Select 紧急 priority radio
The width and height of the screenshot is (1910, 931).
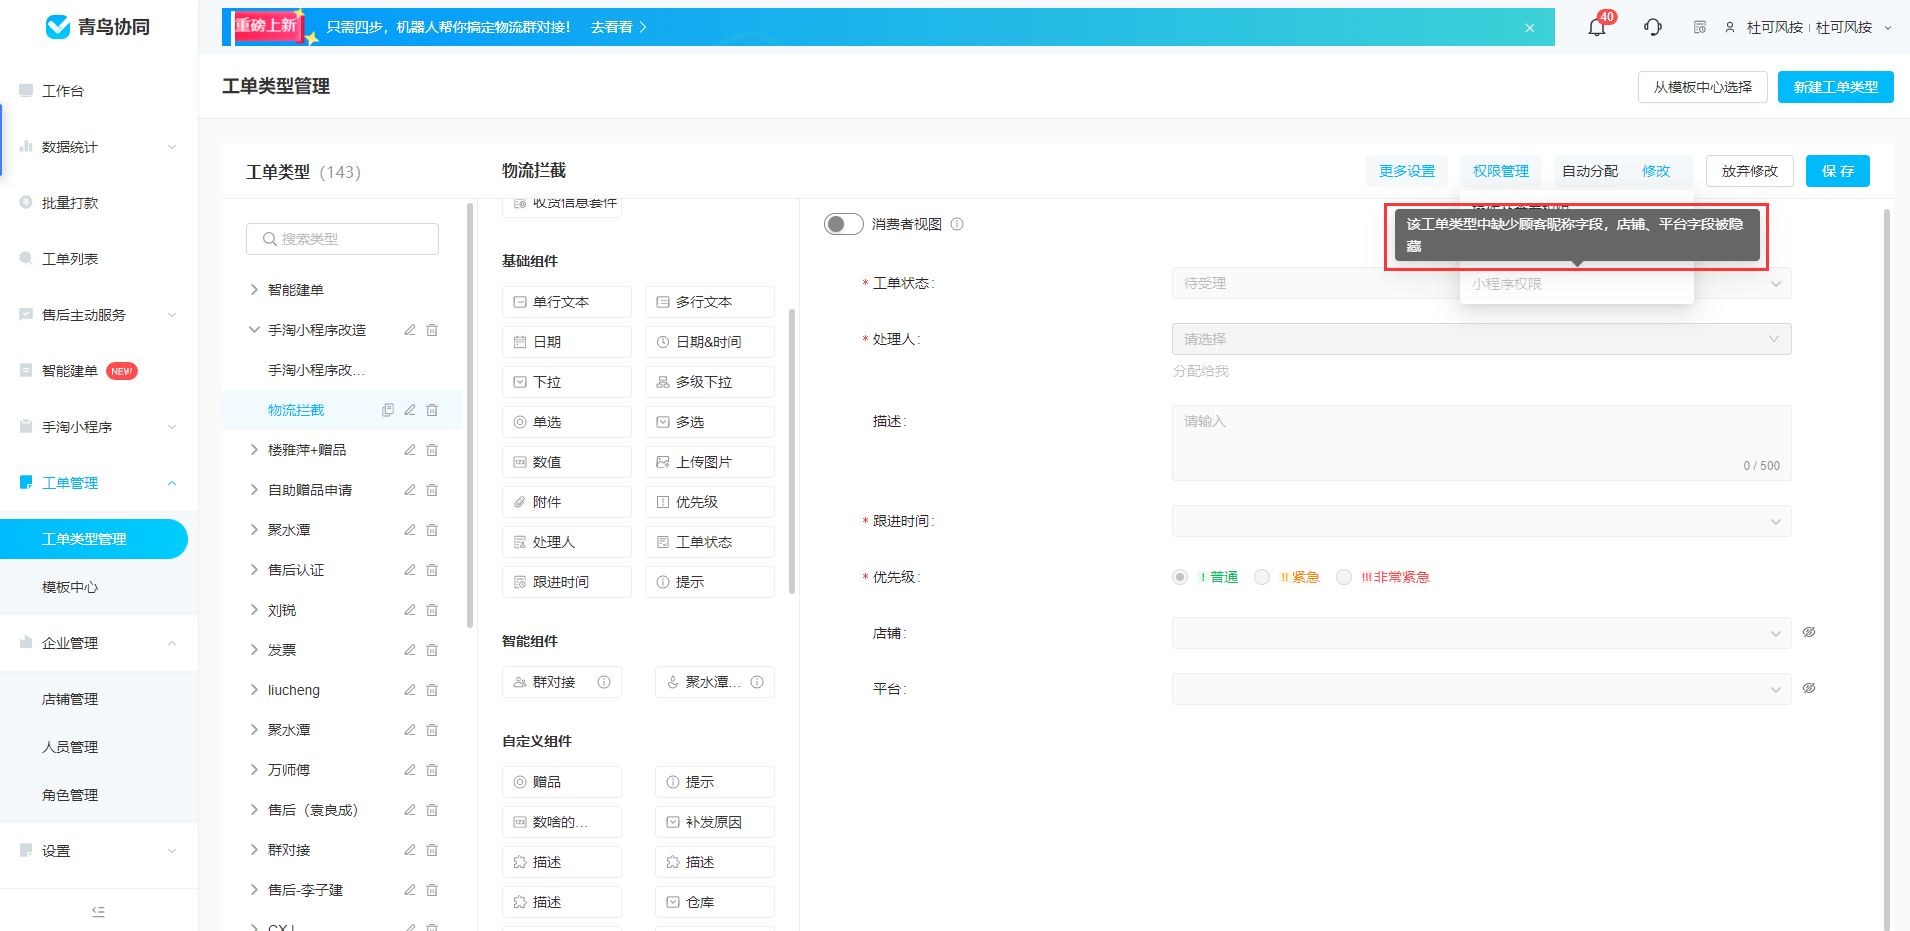tap(1262, 577)
